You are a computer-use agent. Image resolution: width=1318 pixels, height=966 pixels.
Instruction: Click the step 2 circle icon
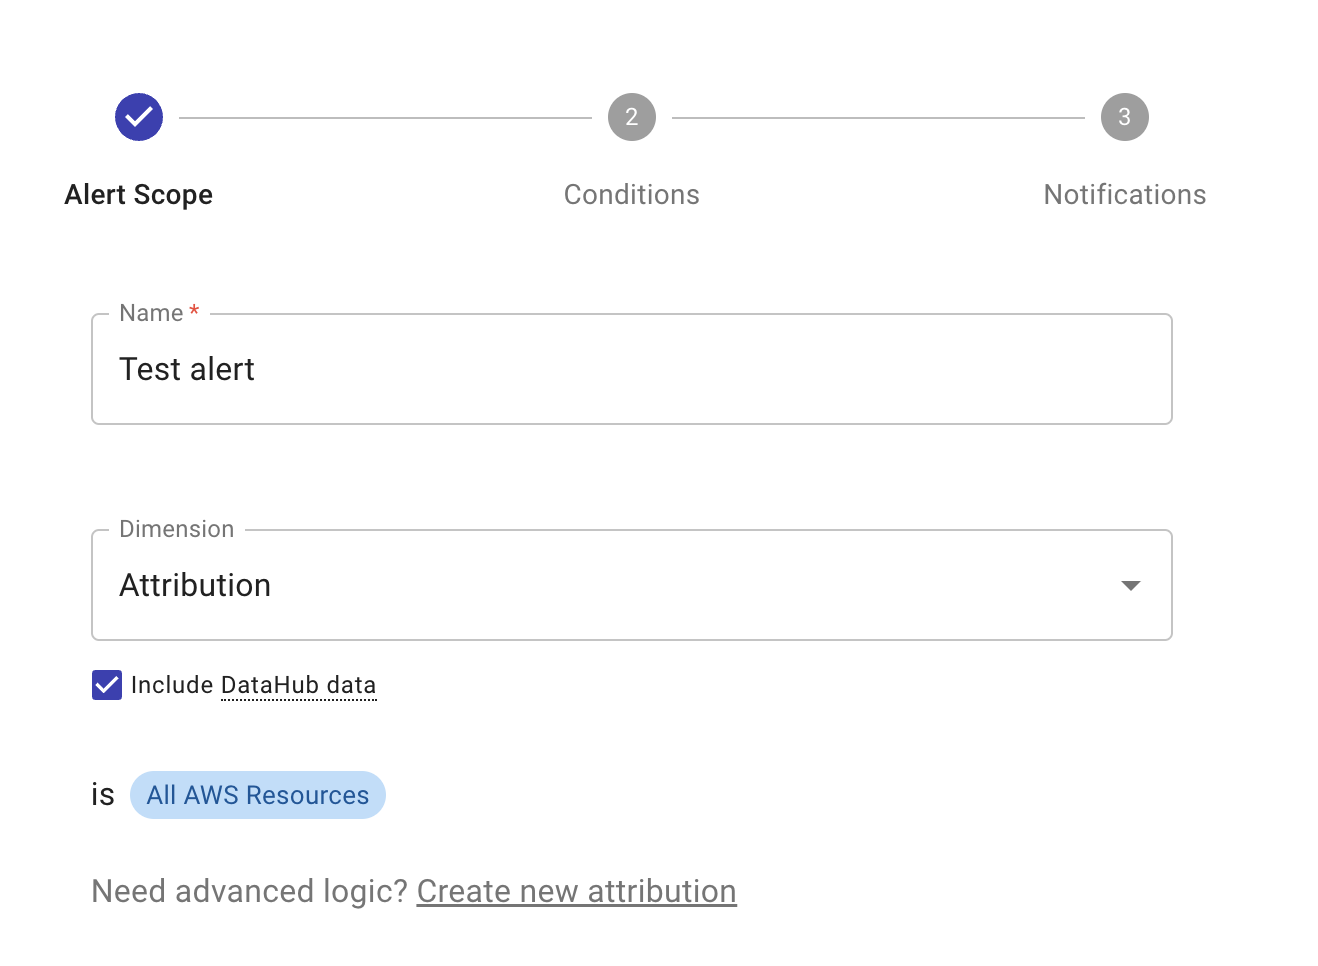pos(631,117)
